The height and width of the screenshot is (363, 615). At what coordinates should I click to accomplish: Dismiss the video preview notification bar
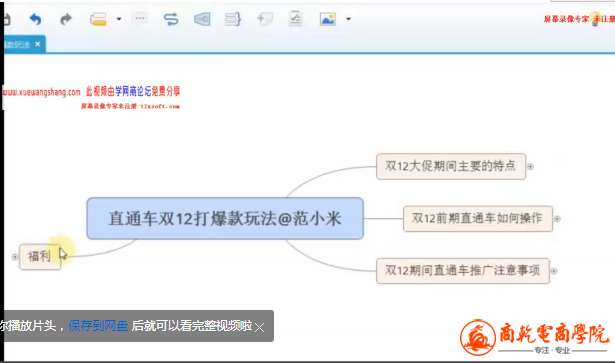point(260,327)
